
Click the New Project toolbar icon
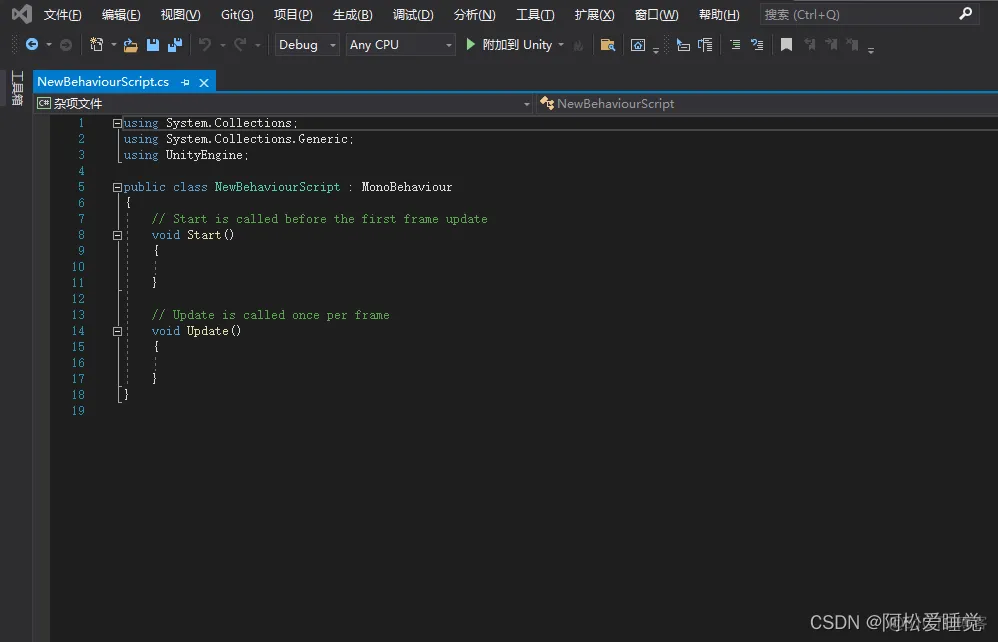(x=96, y=45)
